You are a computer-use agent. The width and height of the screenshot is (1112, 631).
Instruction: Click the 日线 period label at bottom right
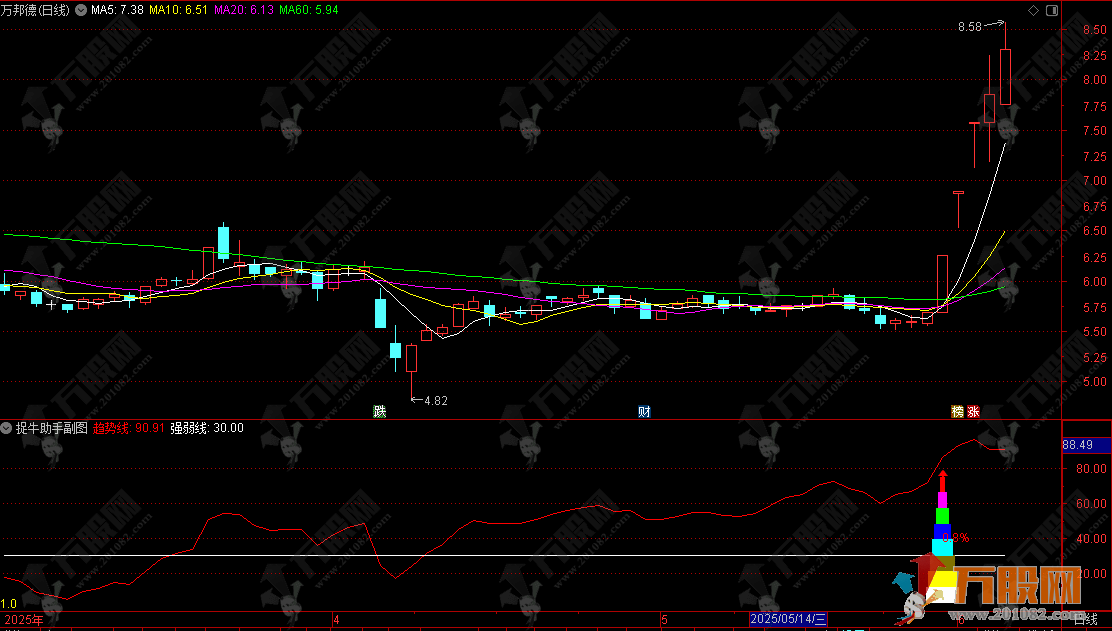coord(1086,620)
